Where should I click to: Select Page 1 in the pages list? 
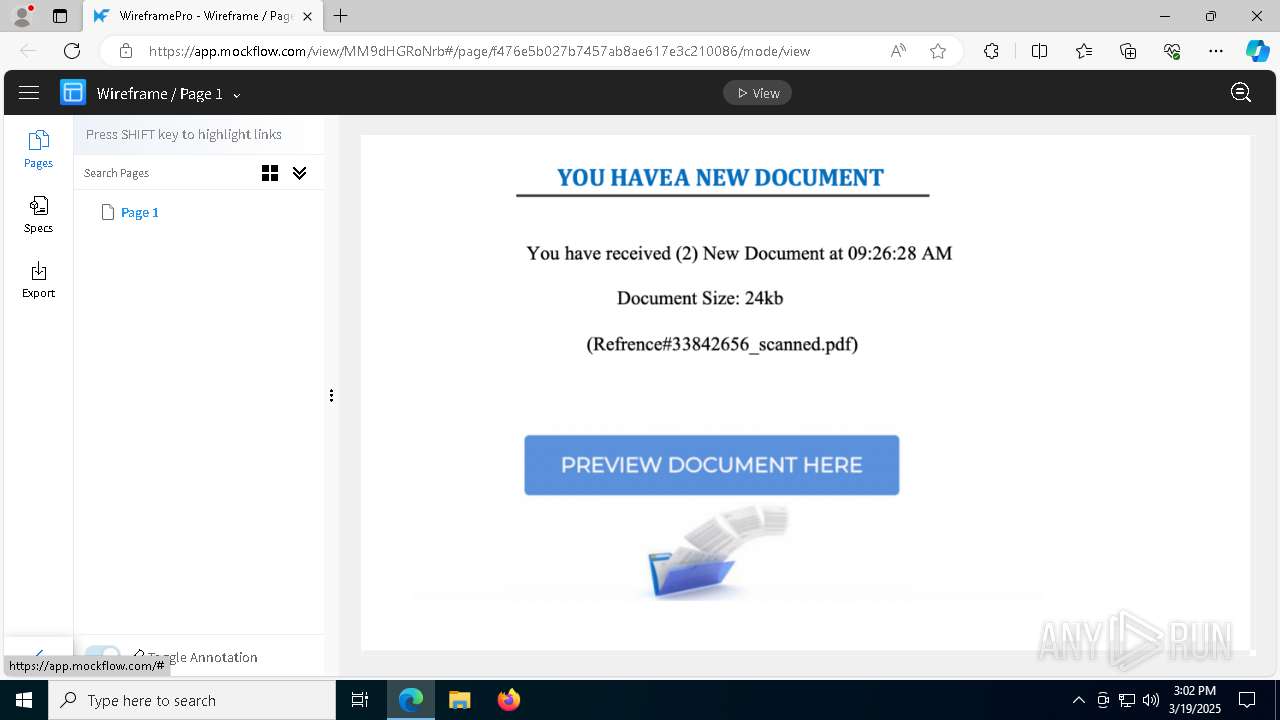[x=139, y=212]
